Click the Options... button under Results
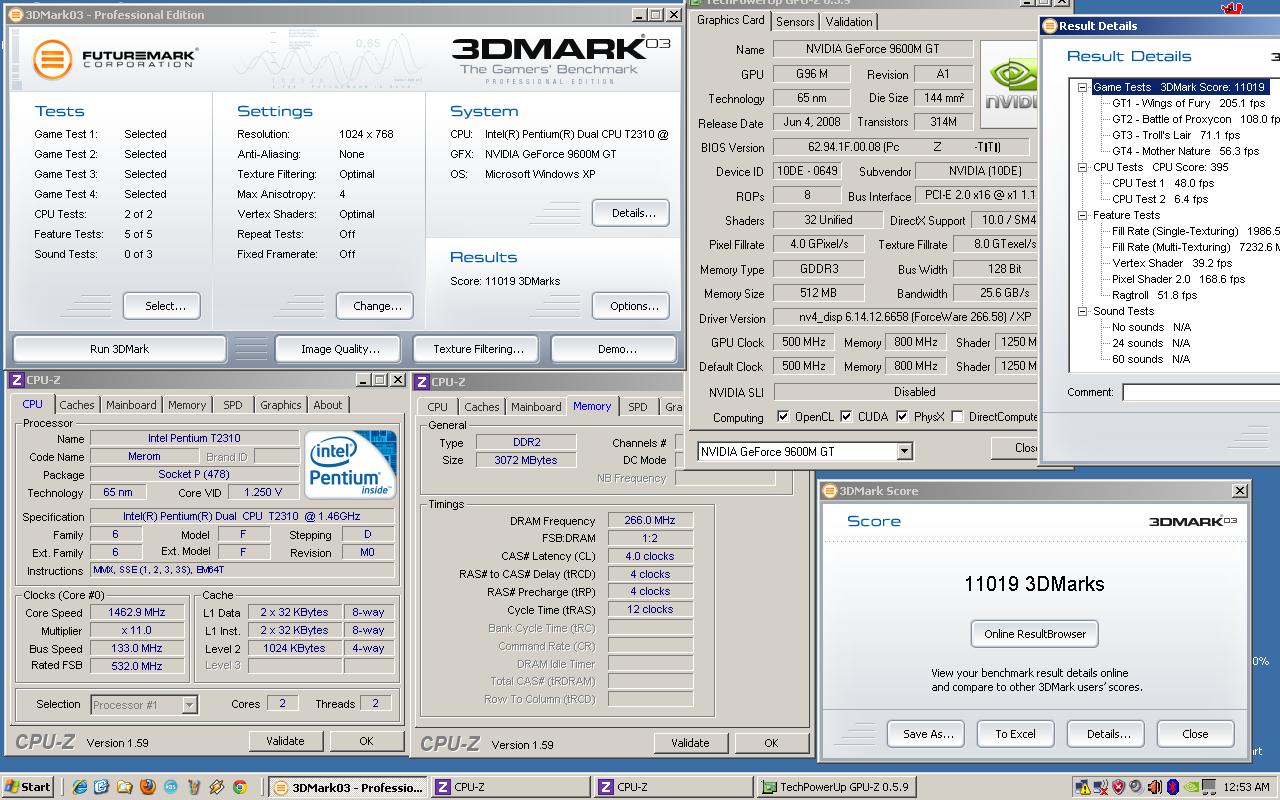Image resolution: width=1280 pixels, height=800 pixels. tap(631, 306)
